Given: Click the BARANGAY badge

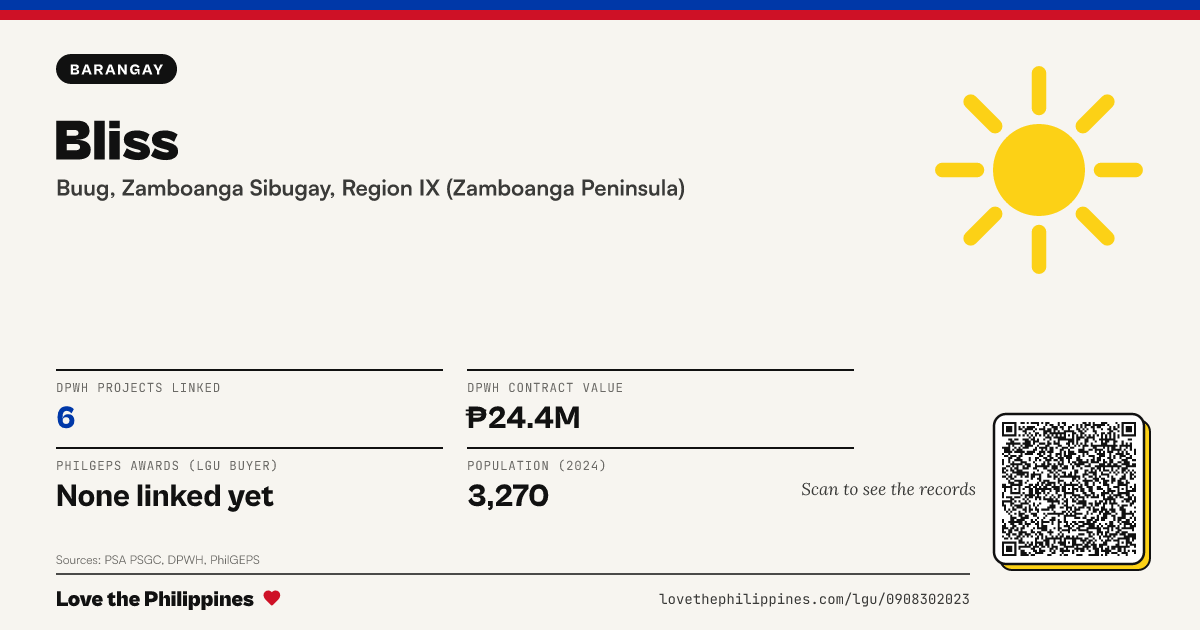Looking at the screenshot, I should (117, 69).
